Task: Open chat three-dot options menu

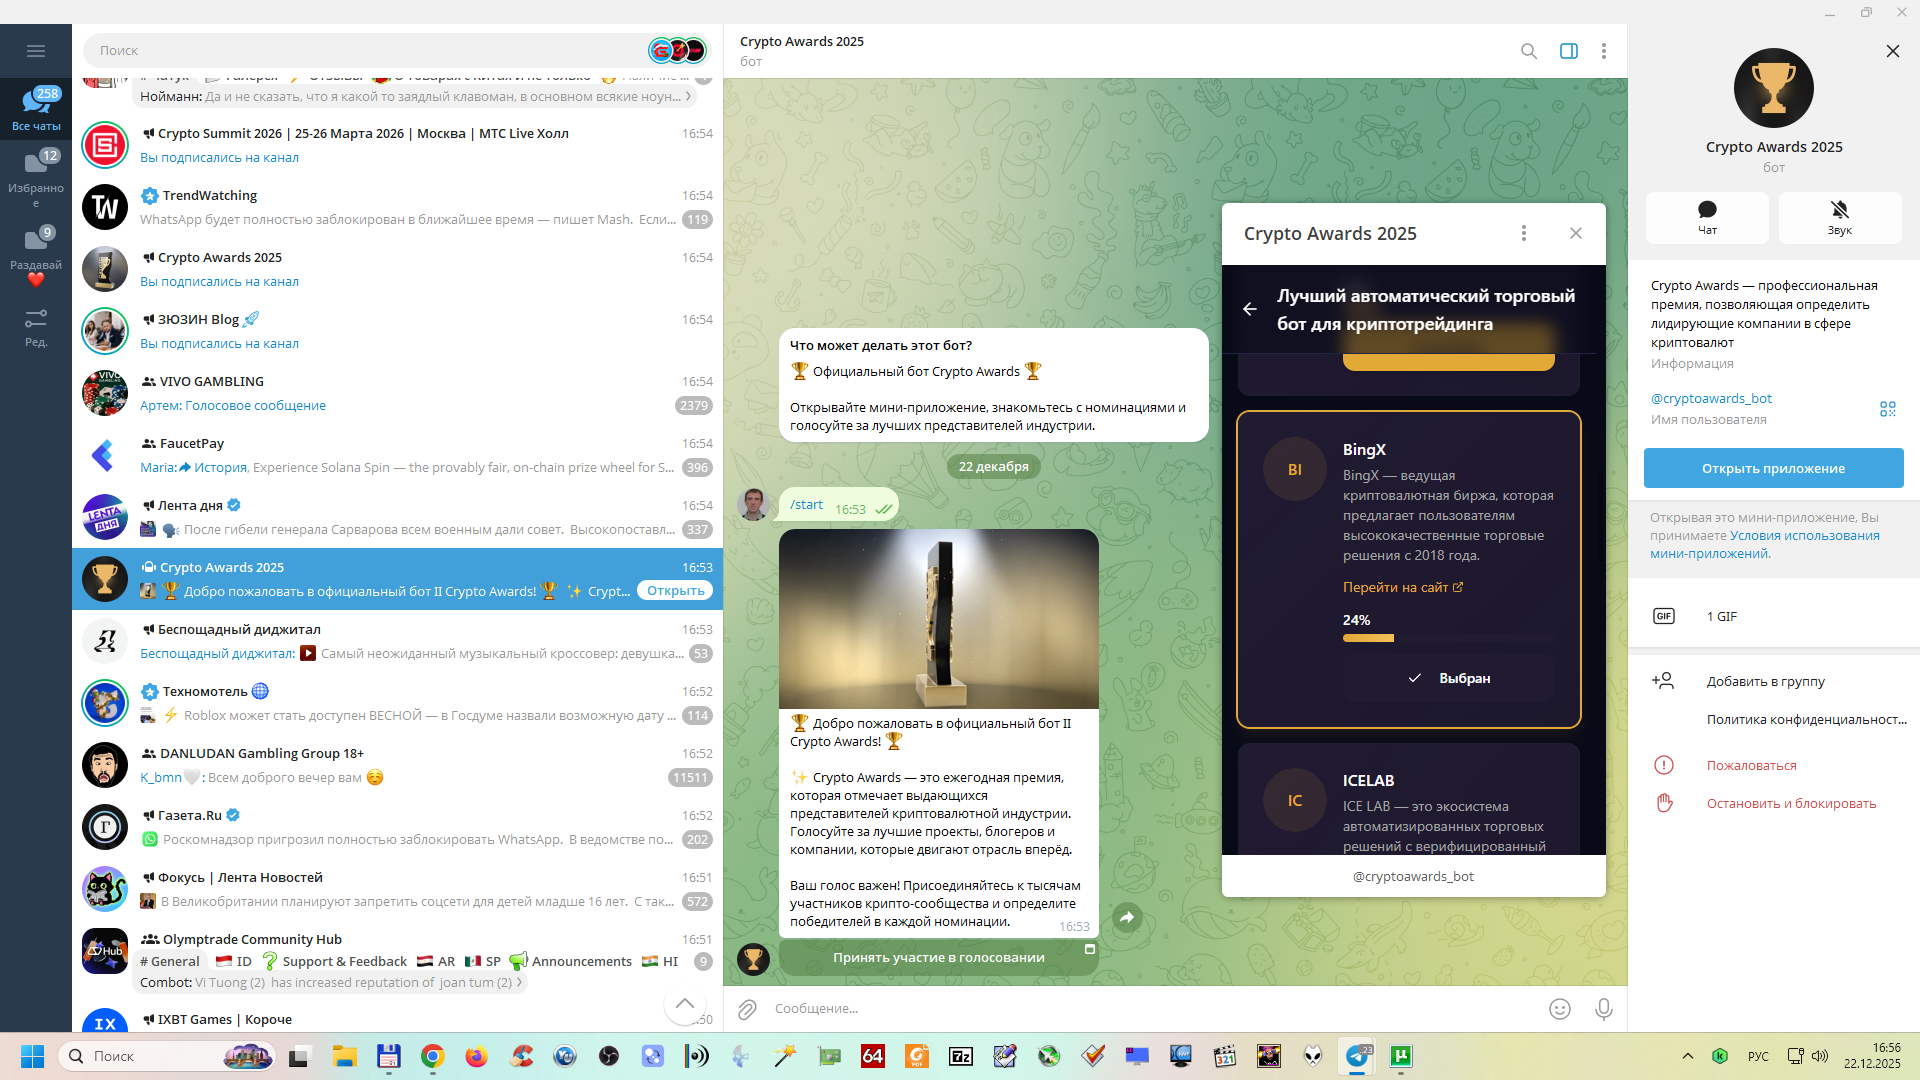Action: point(1603,51)
